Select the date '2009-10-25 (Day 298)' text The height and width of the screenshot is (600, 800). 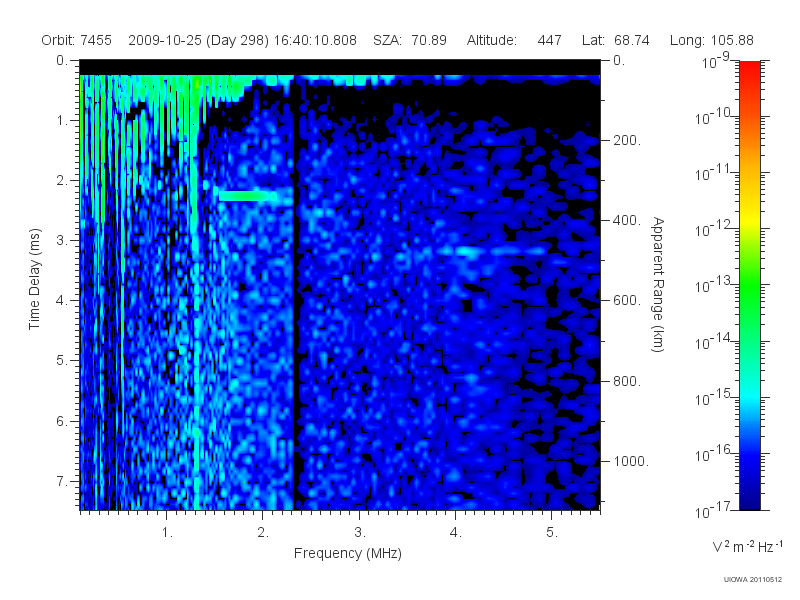point(198,40)
